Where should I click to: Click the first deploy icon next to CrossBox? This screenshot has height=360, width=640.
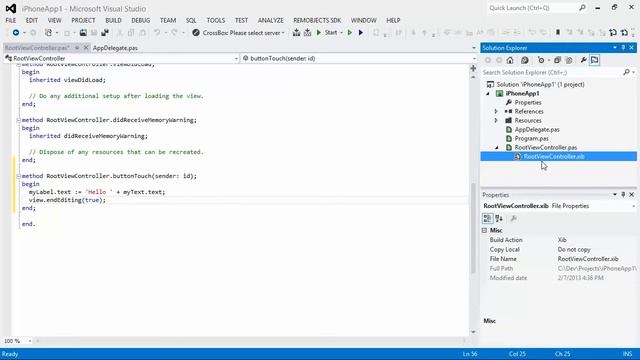(x=296, y=33)
